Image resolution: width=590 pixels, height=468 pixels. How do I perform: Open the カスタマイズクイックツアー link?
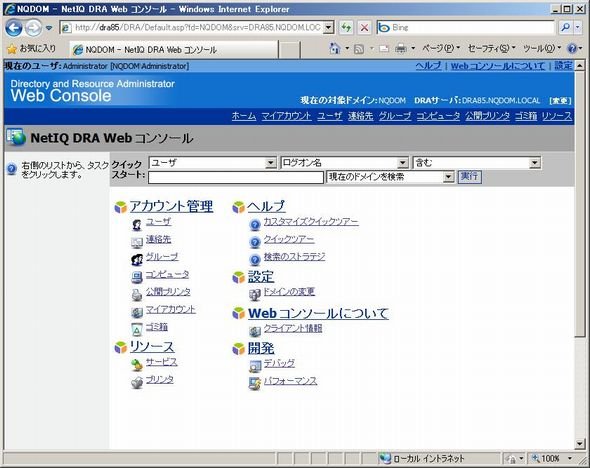[311, 222]
